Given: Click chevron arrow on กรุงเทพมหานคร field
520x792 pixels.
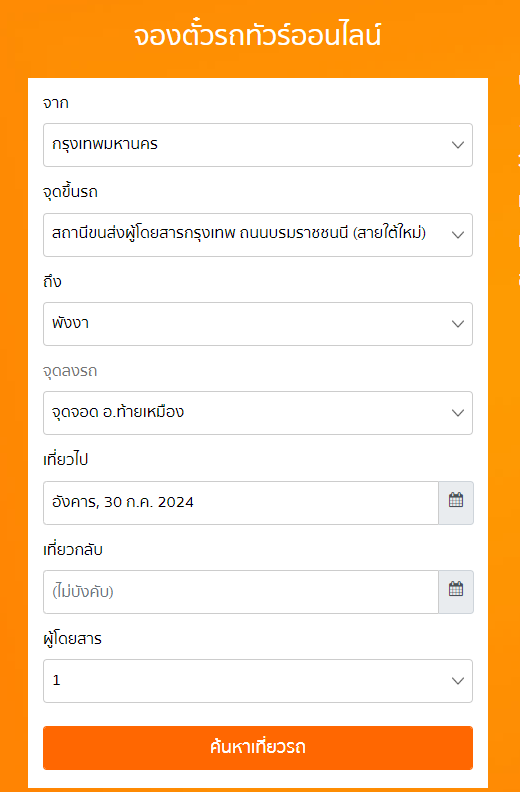Looking at the screenshot, I should click(x=458, y=145).
